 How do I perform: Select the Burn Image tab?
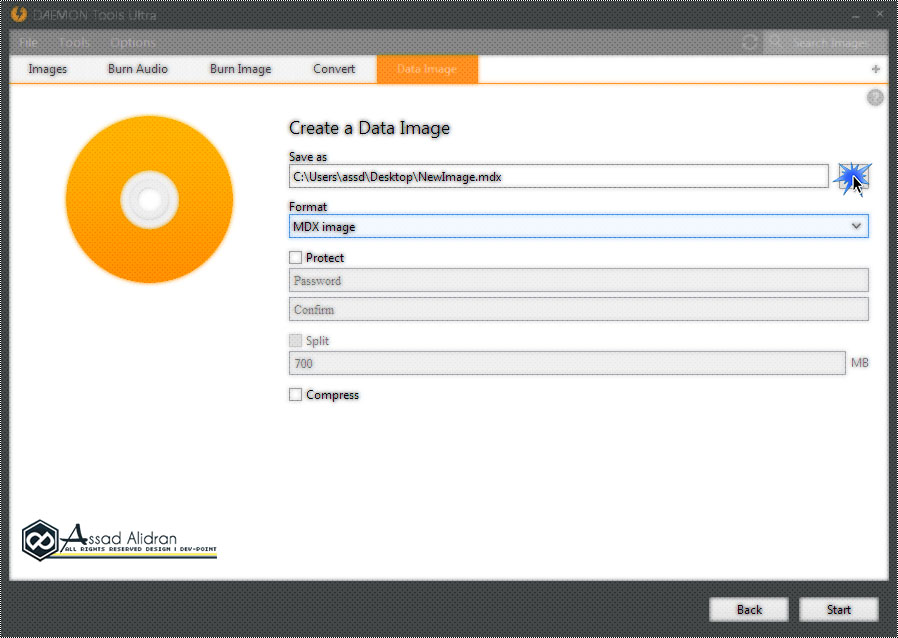point(241,69)
